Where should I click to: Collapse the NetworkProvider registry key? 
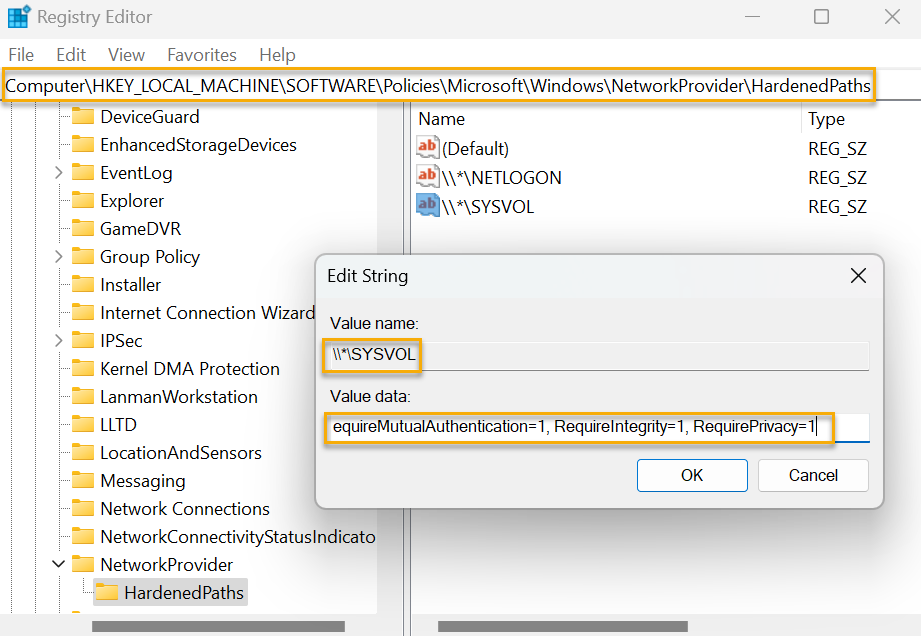[58, 564]
